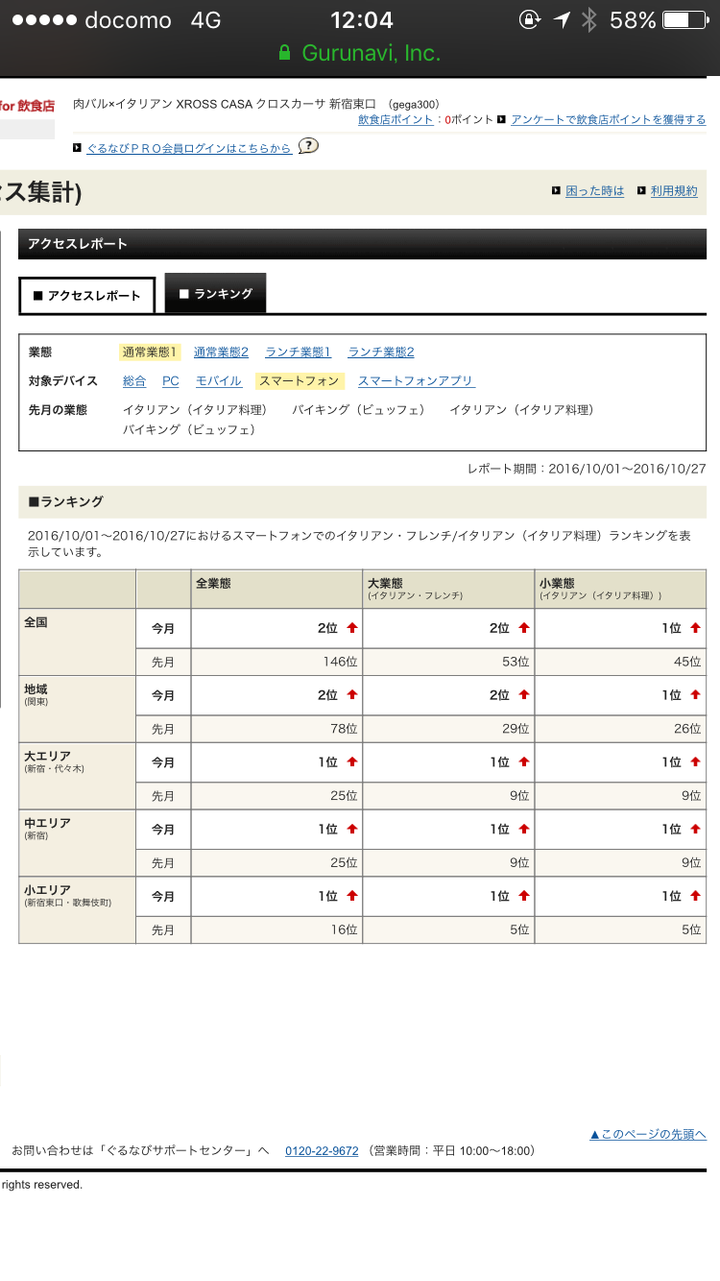Open ぐるなびPRO会員ログインはこちらから link
The width and height of the screenshot is (720, 1281).
coord(189,148)
